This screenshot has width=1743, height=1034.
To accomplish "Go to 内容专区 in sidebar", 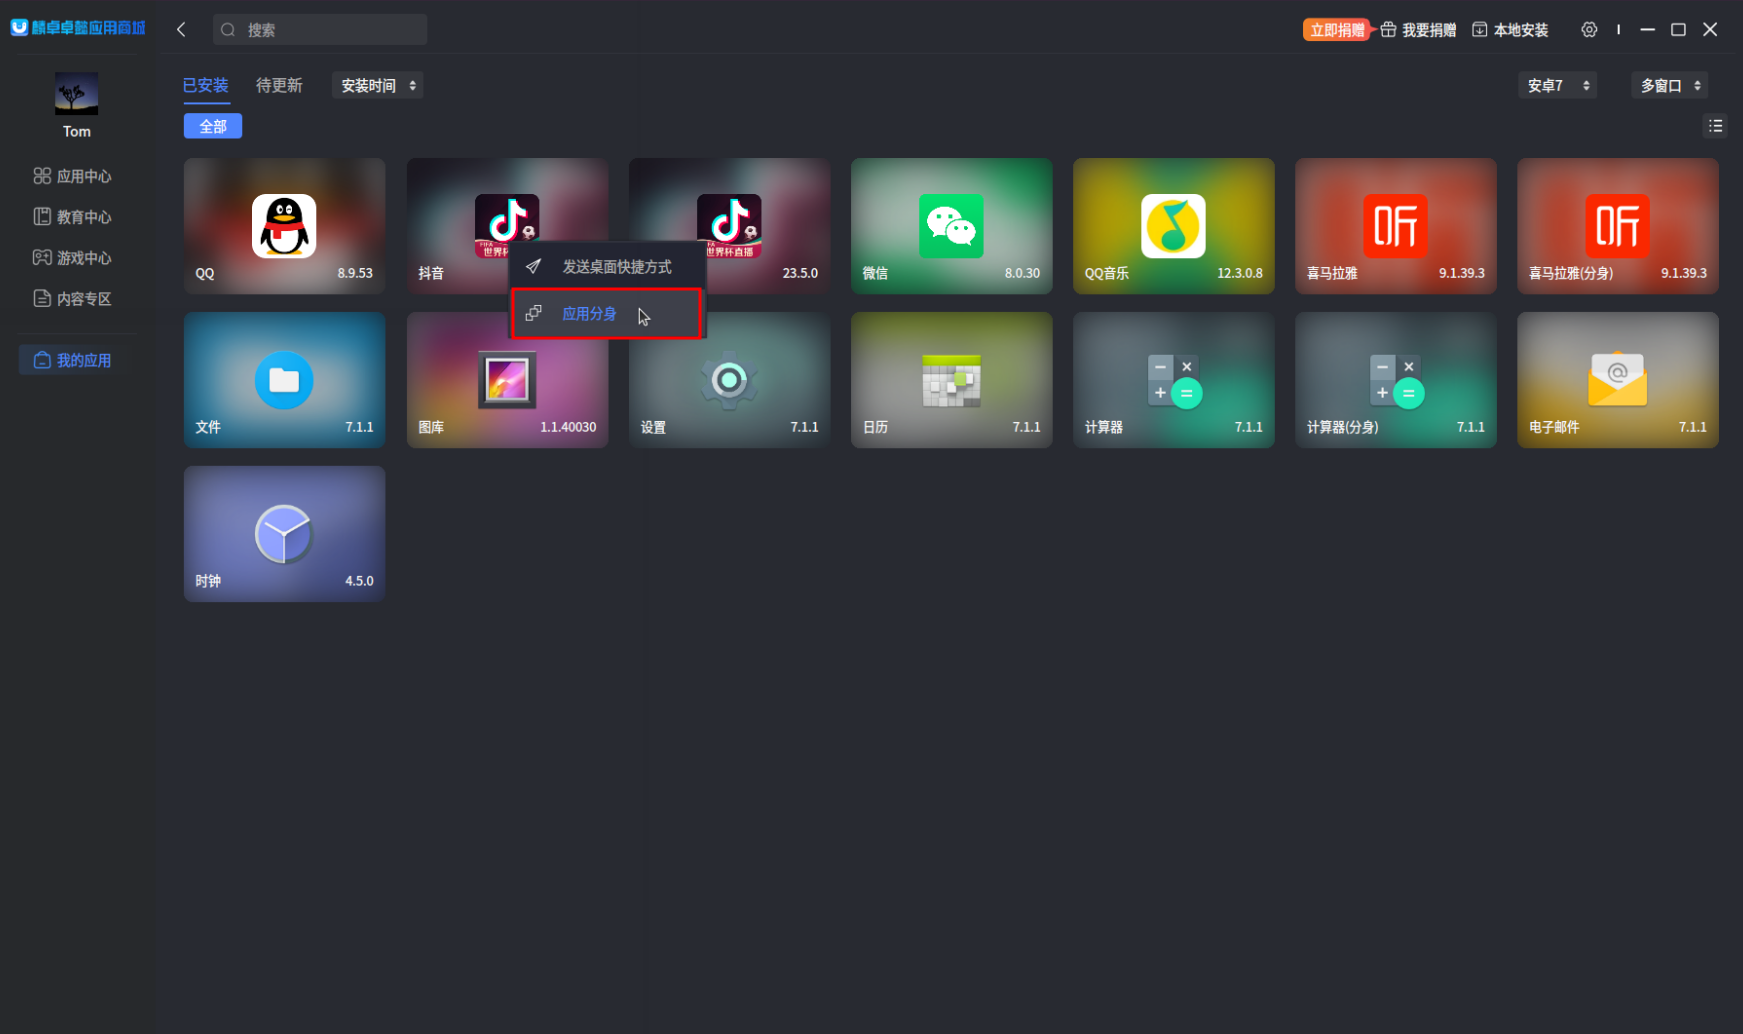I will [x=72, y=299].
